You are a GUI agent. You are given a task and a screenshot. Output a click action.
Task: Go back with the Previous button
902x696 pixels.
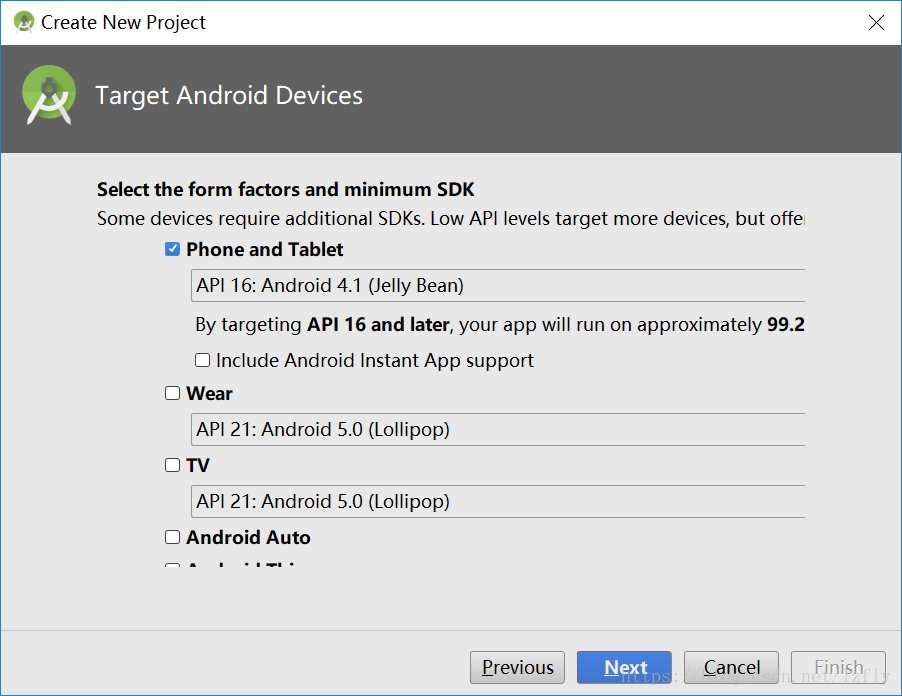[517, 667]
